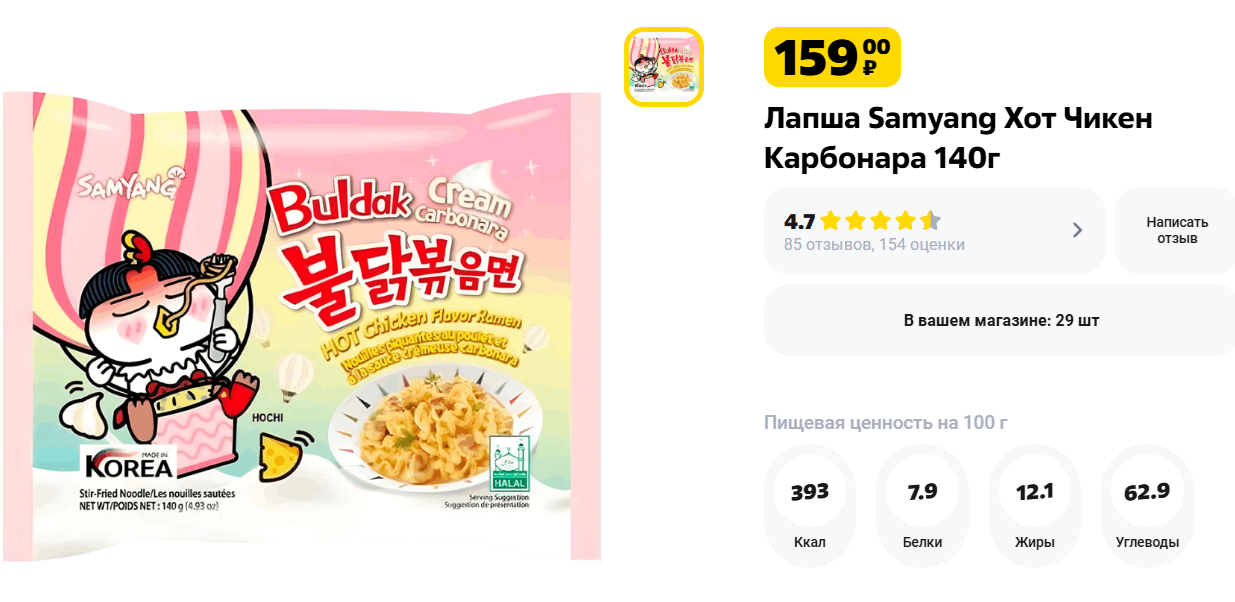Click the Пищевая ценность на 100 г label

(x=886, y=422)
